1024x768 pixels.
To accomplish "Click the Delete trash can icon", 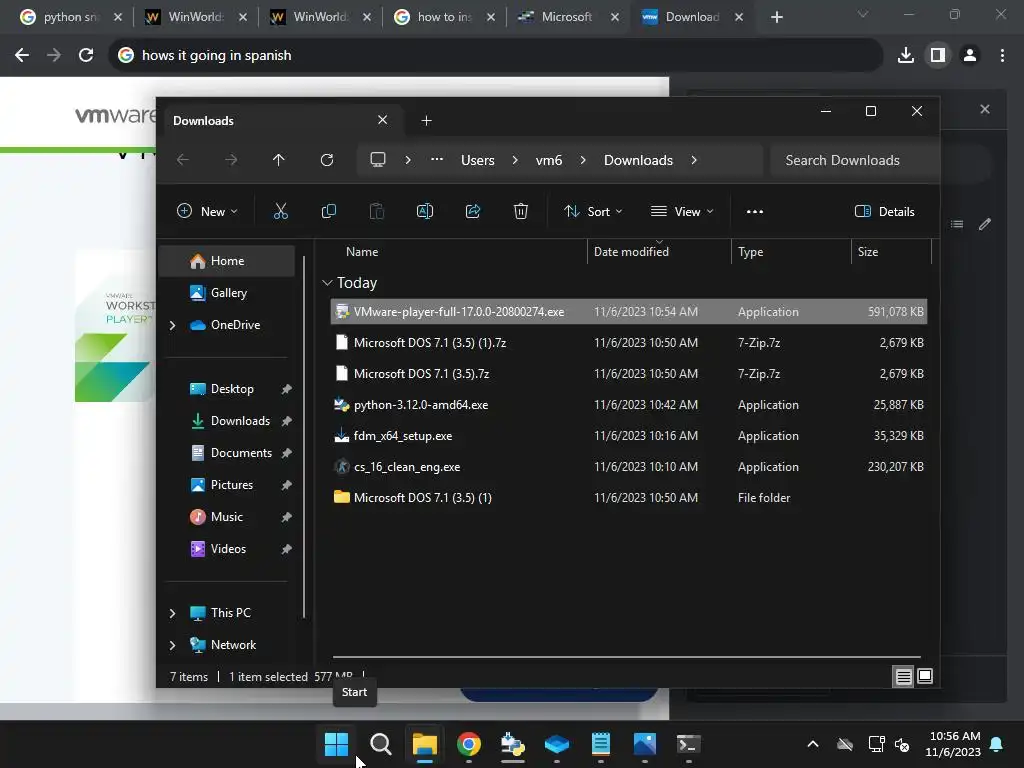I will tap(520, 212).
